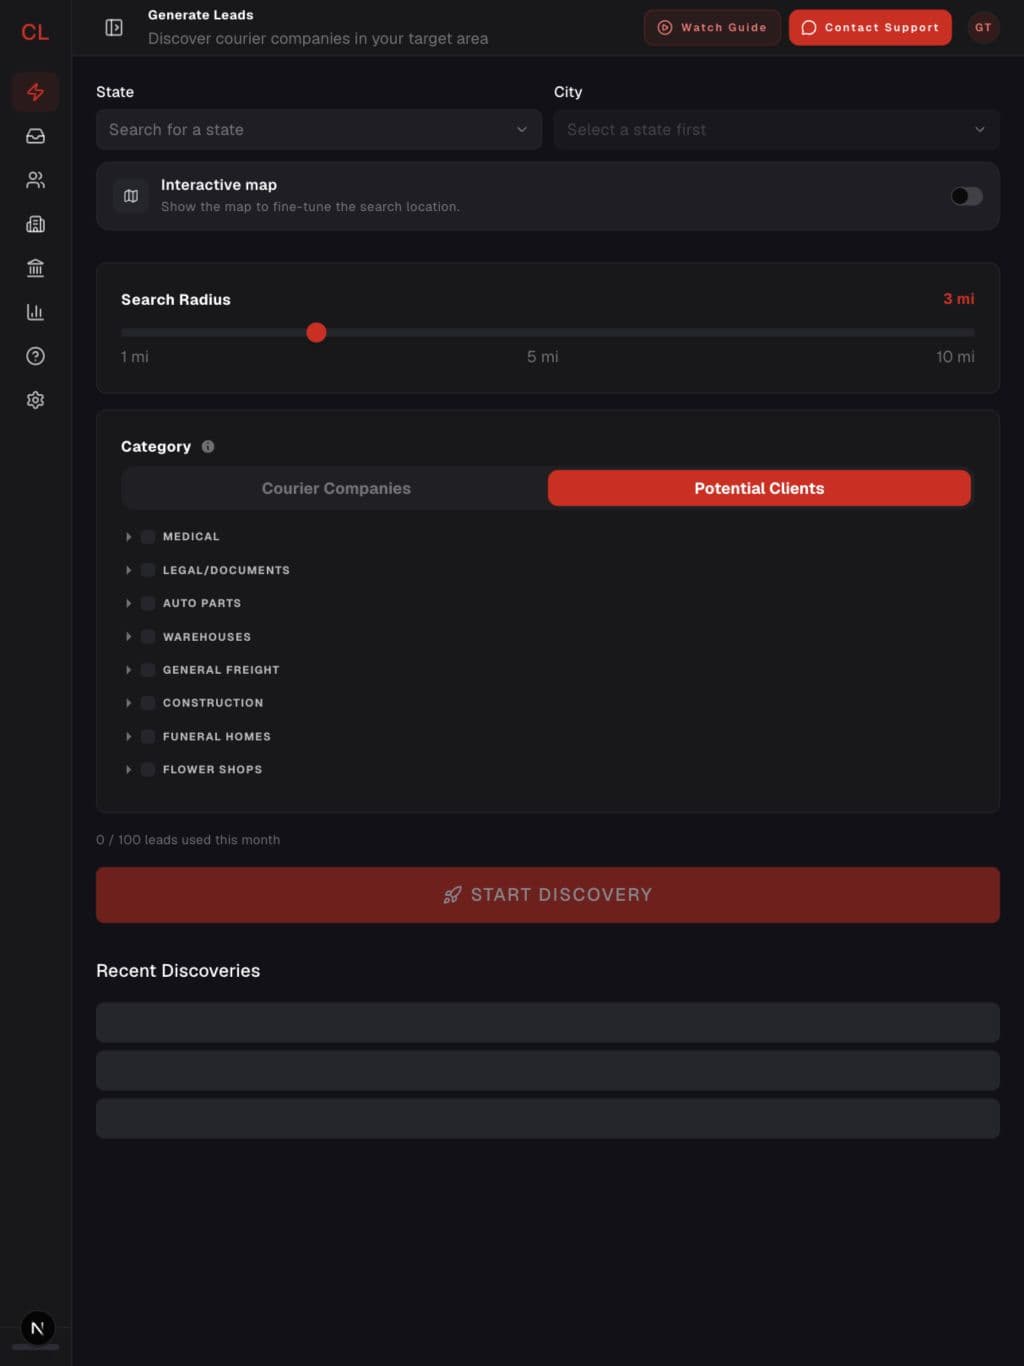The height and width of the screenshot is (1366, 1024).
Task: Check the General Freight checkbox
Action: click(148, 670)
